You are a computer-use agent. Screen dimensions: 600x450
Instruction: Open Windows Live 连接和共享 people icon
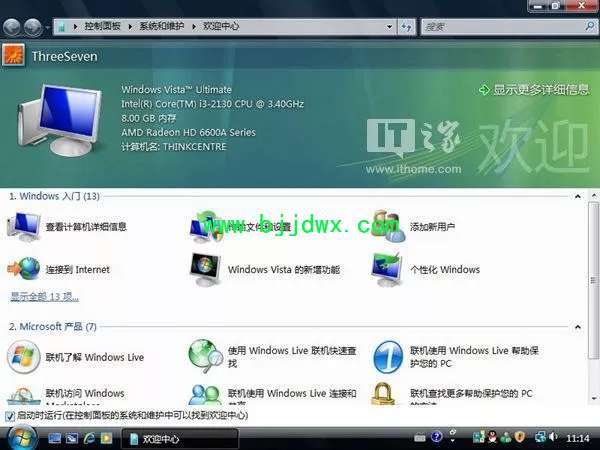(206, 395)
